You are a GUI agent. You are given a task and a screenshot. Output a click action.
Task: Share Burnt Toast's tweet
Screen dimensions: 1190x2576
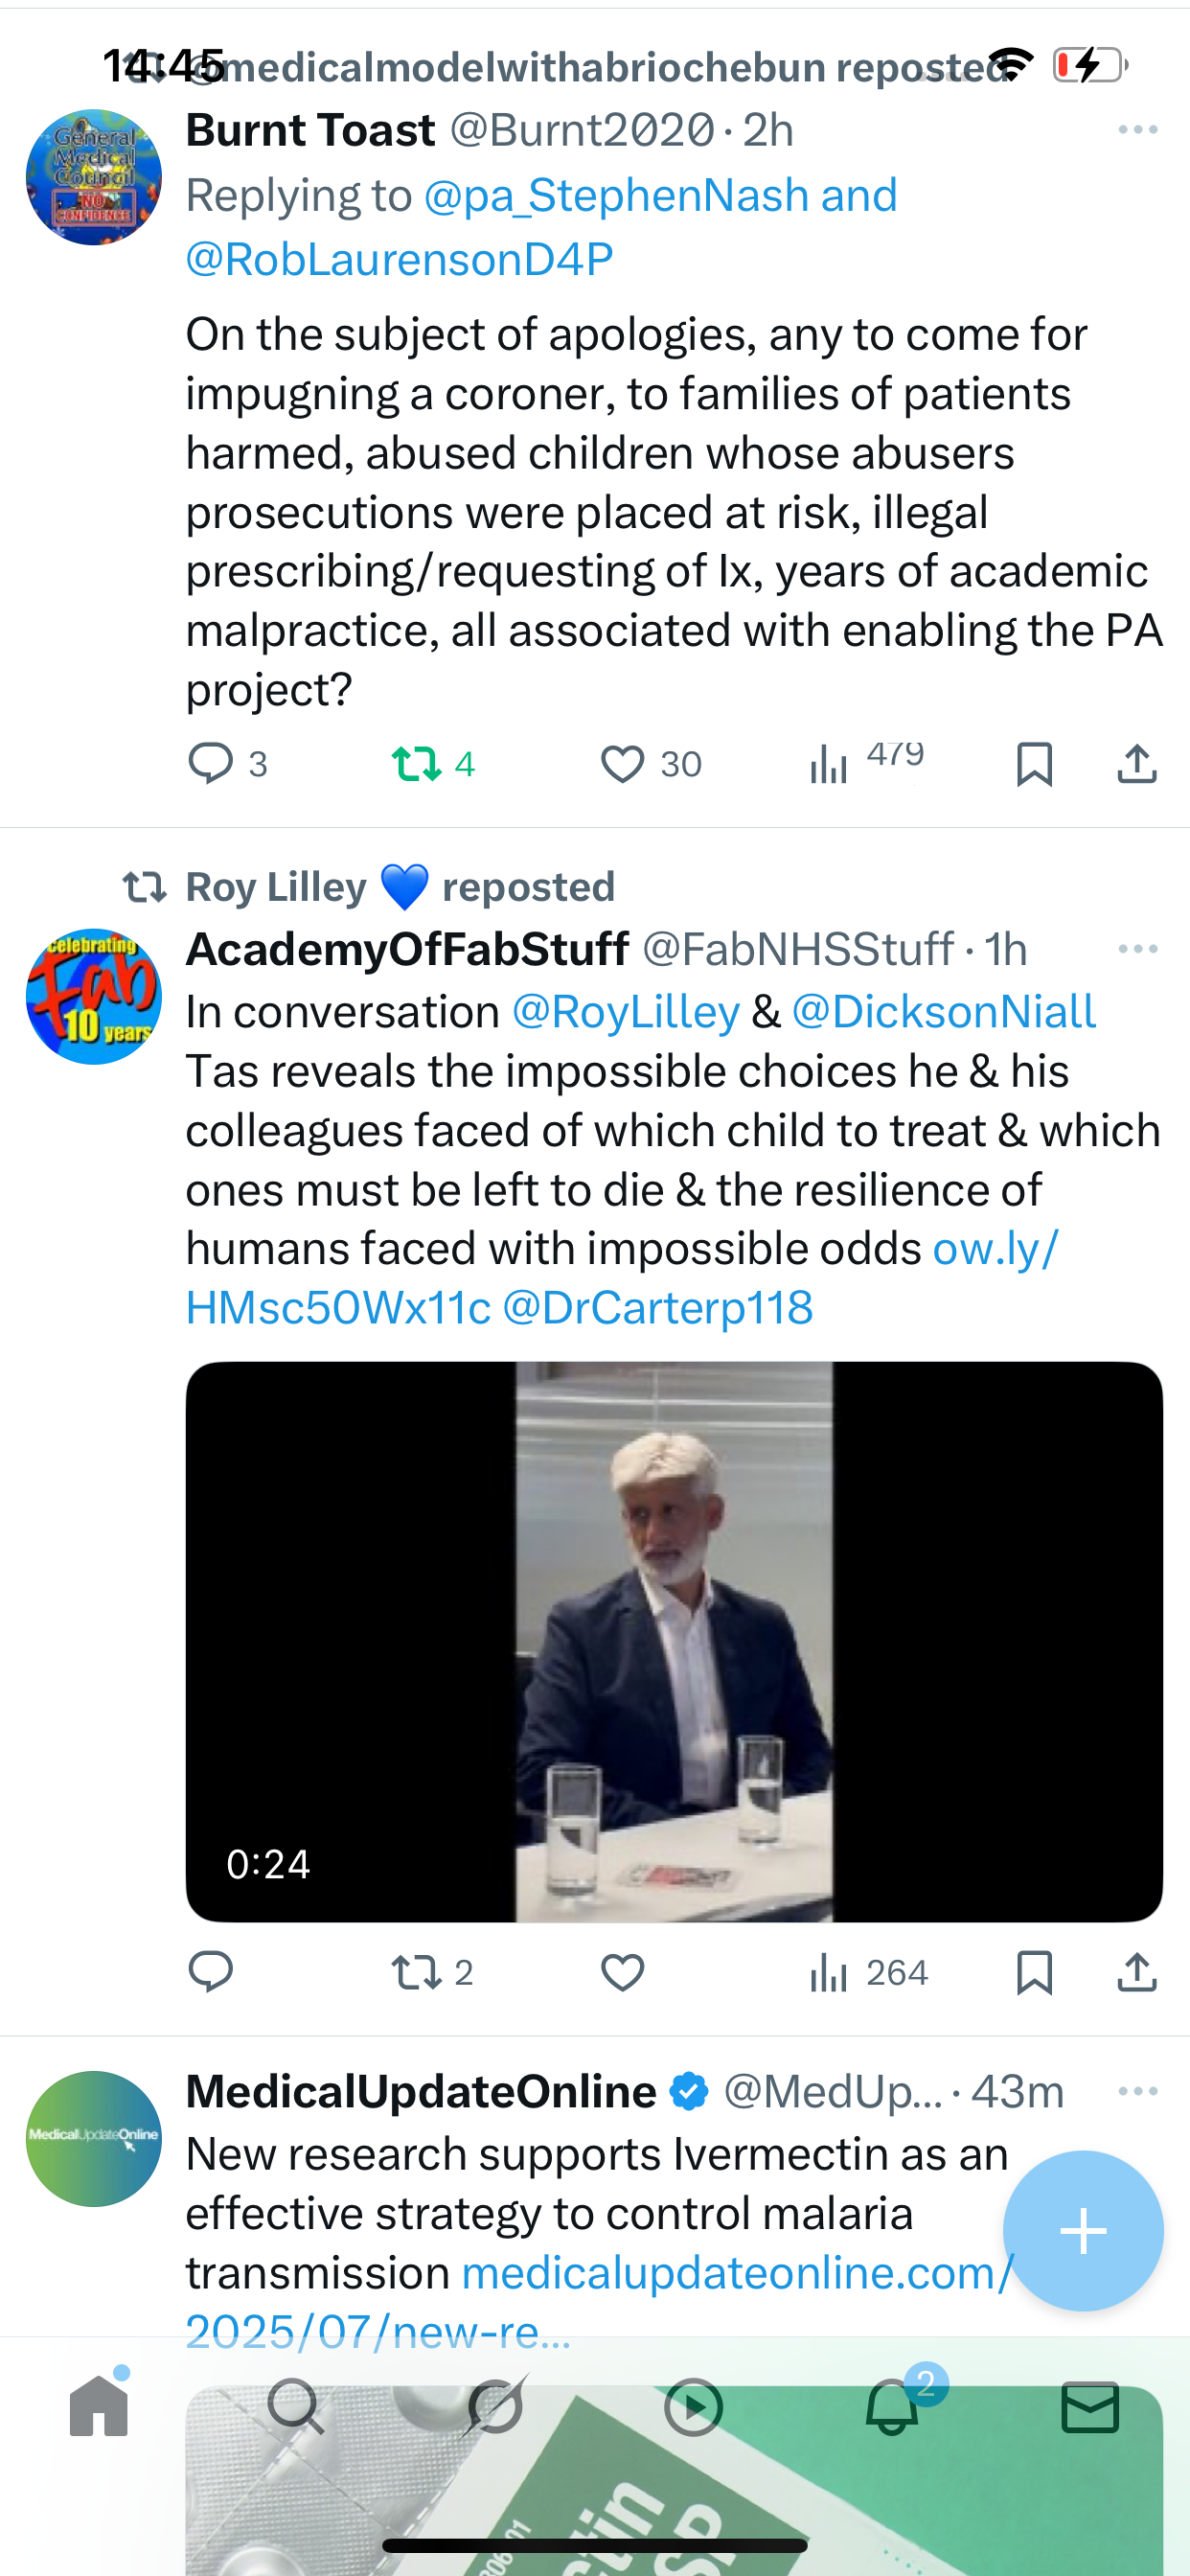1137,764
